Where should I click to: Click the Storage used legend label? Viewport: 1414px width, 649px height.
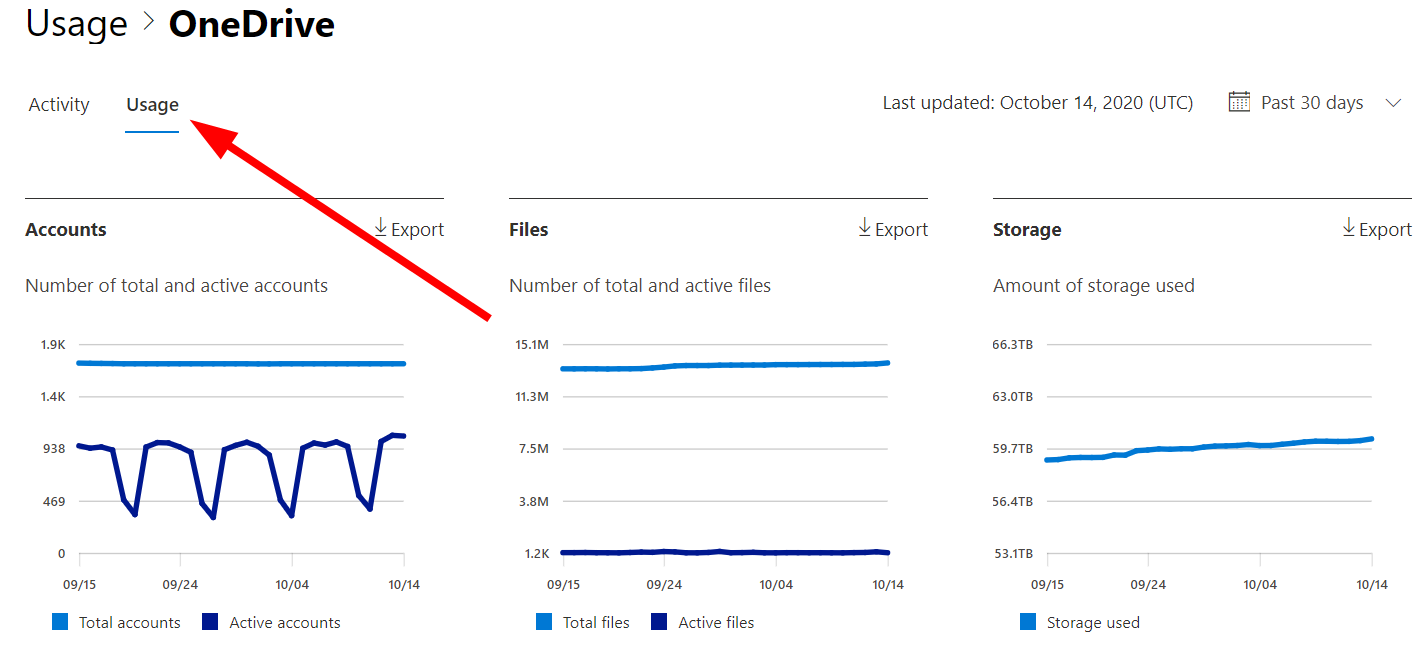click(x=1093, y=623)
